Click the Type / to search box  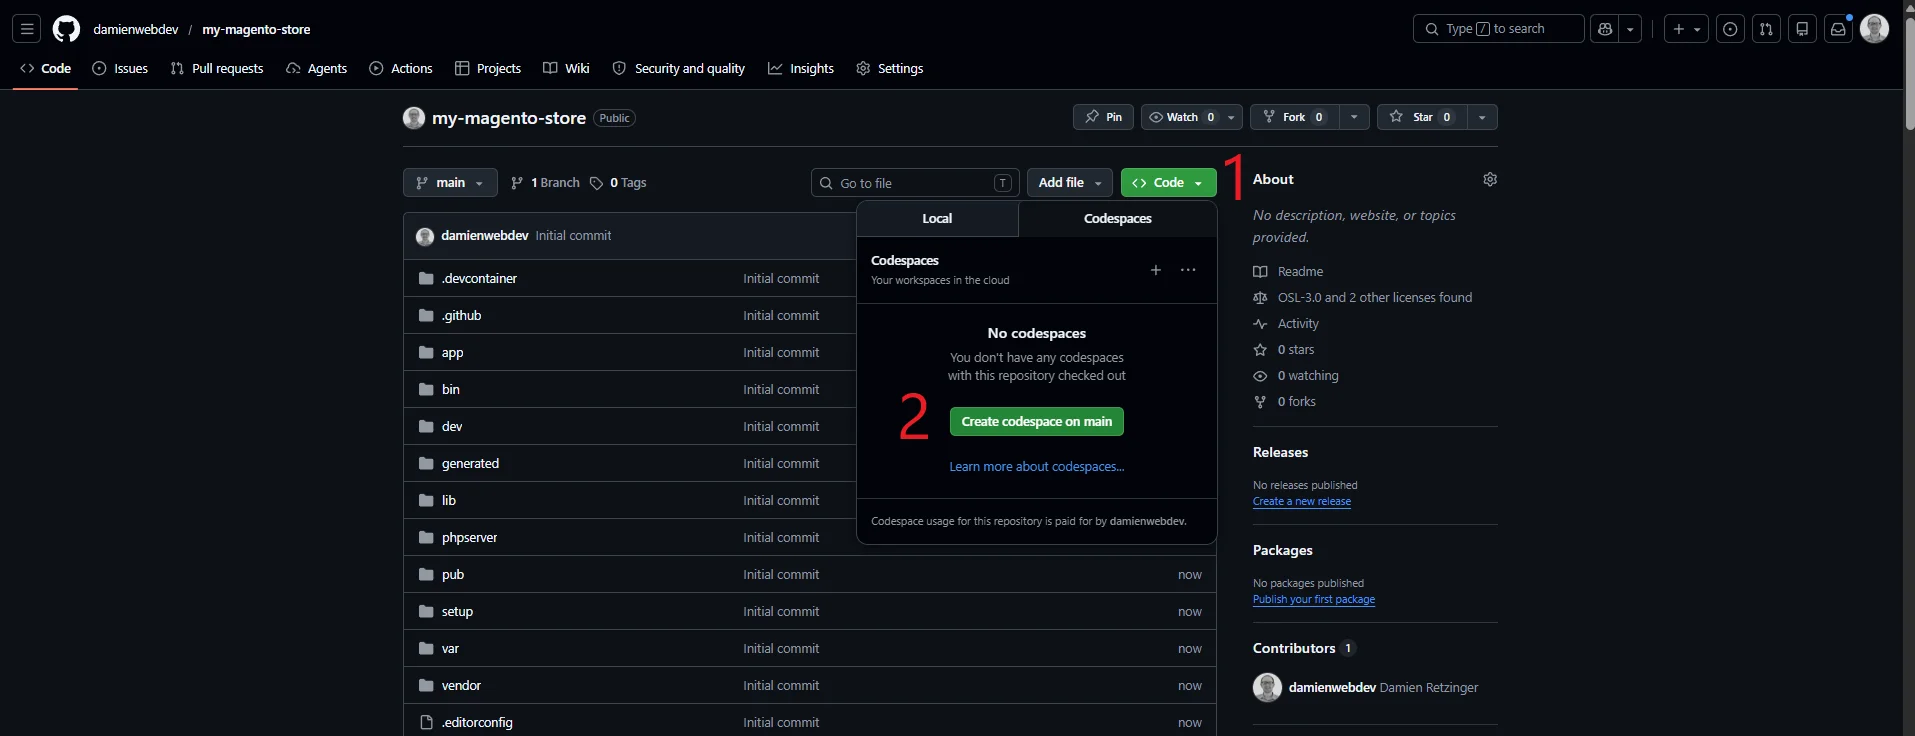point(1498,29)
